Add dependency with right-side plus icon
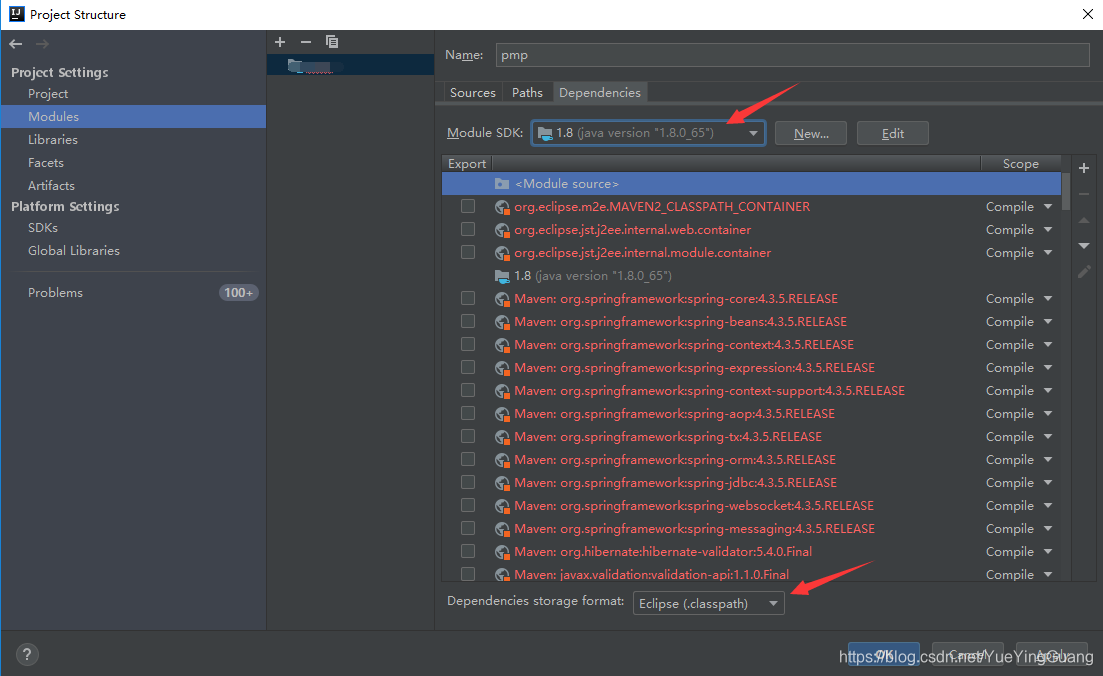This screenshot has width=1103, height=676. pyautogui.click(x=1084, y=168)
